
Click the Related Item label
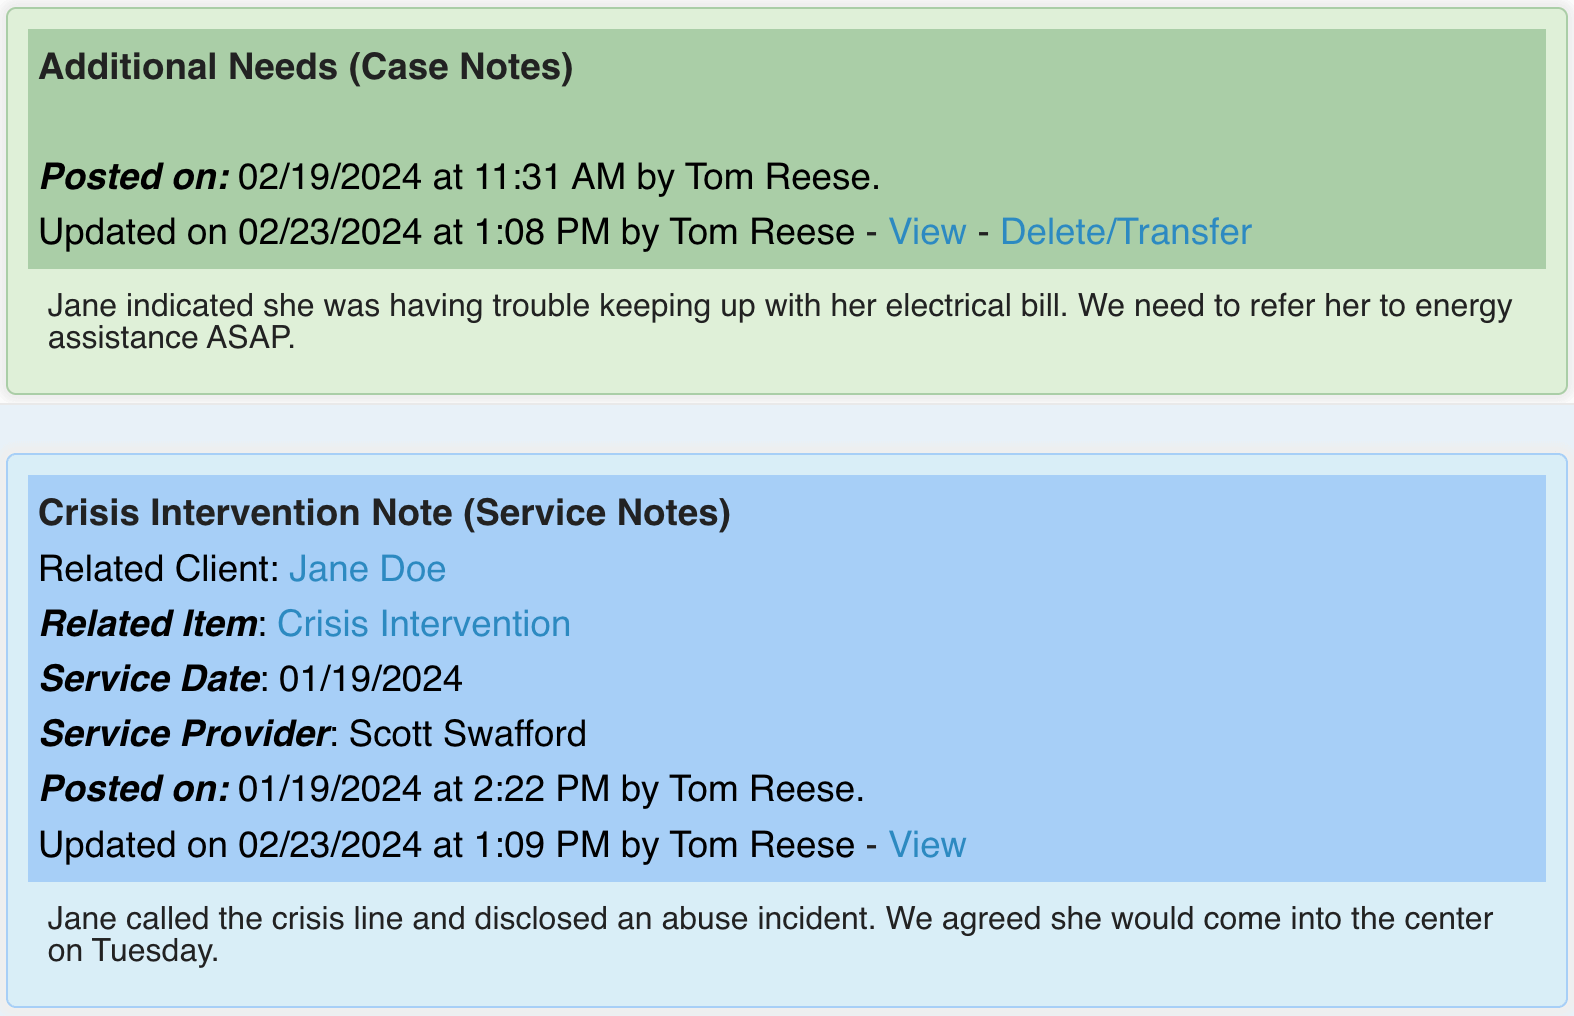click(148, 624)
